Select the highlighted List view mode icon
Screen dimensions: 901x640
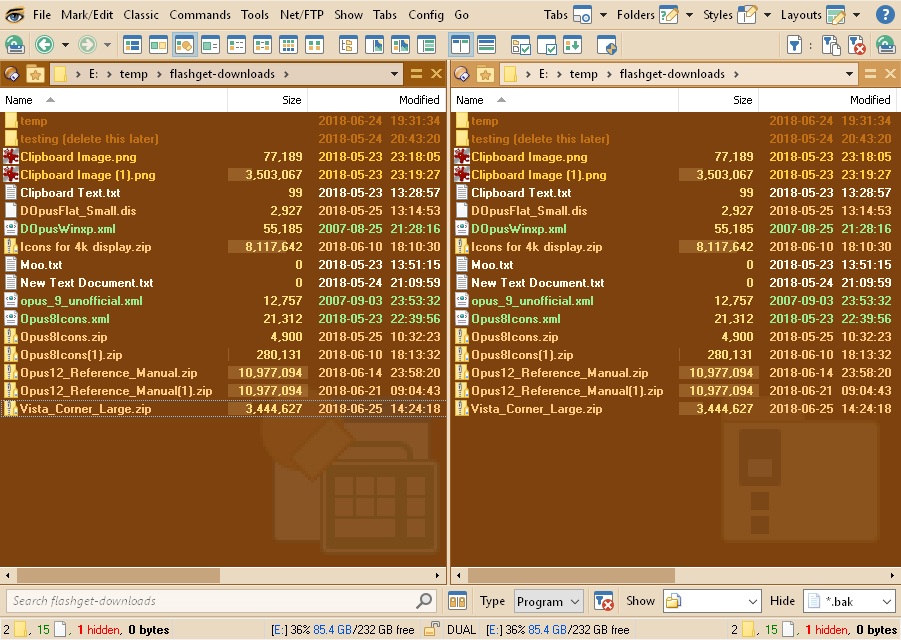[184, 45]
